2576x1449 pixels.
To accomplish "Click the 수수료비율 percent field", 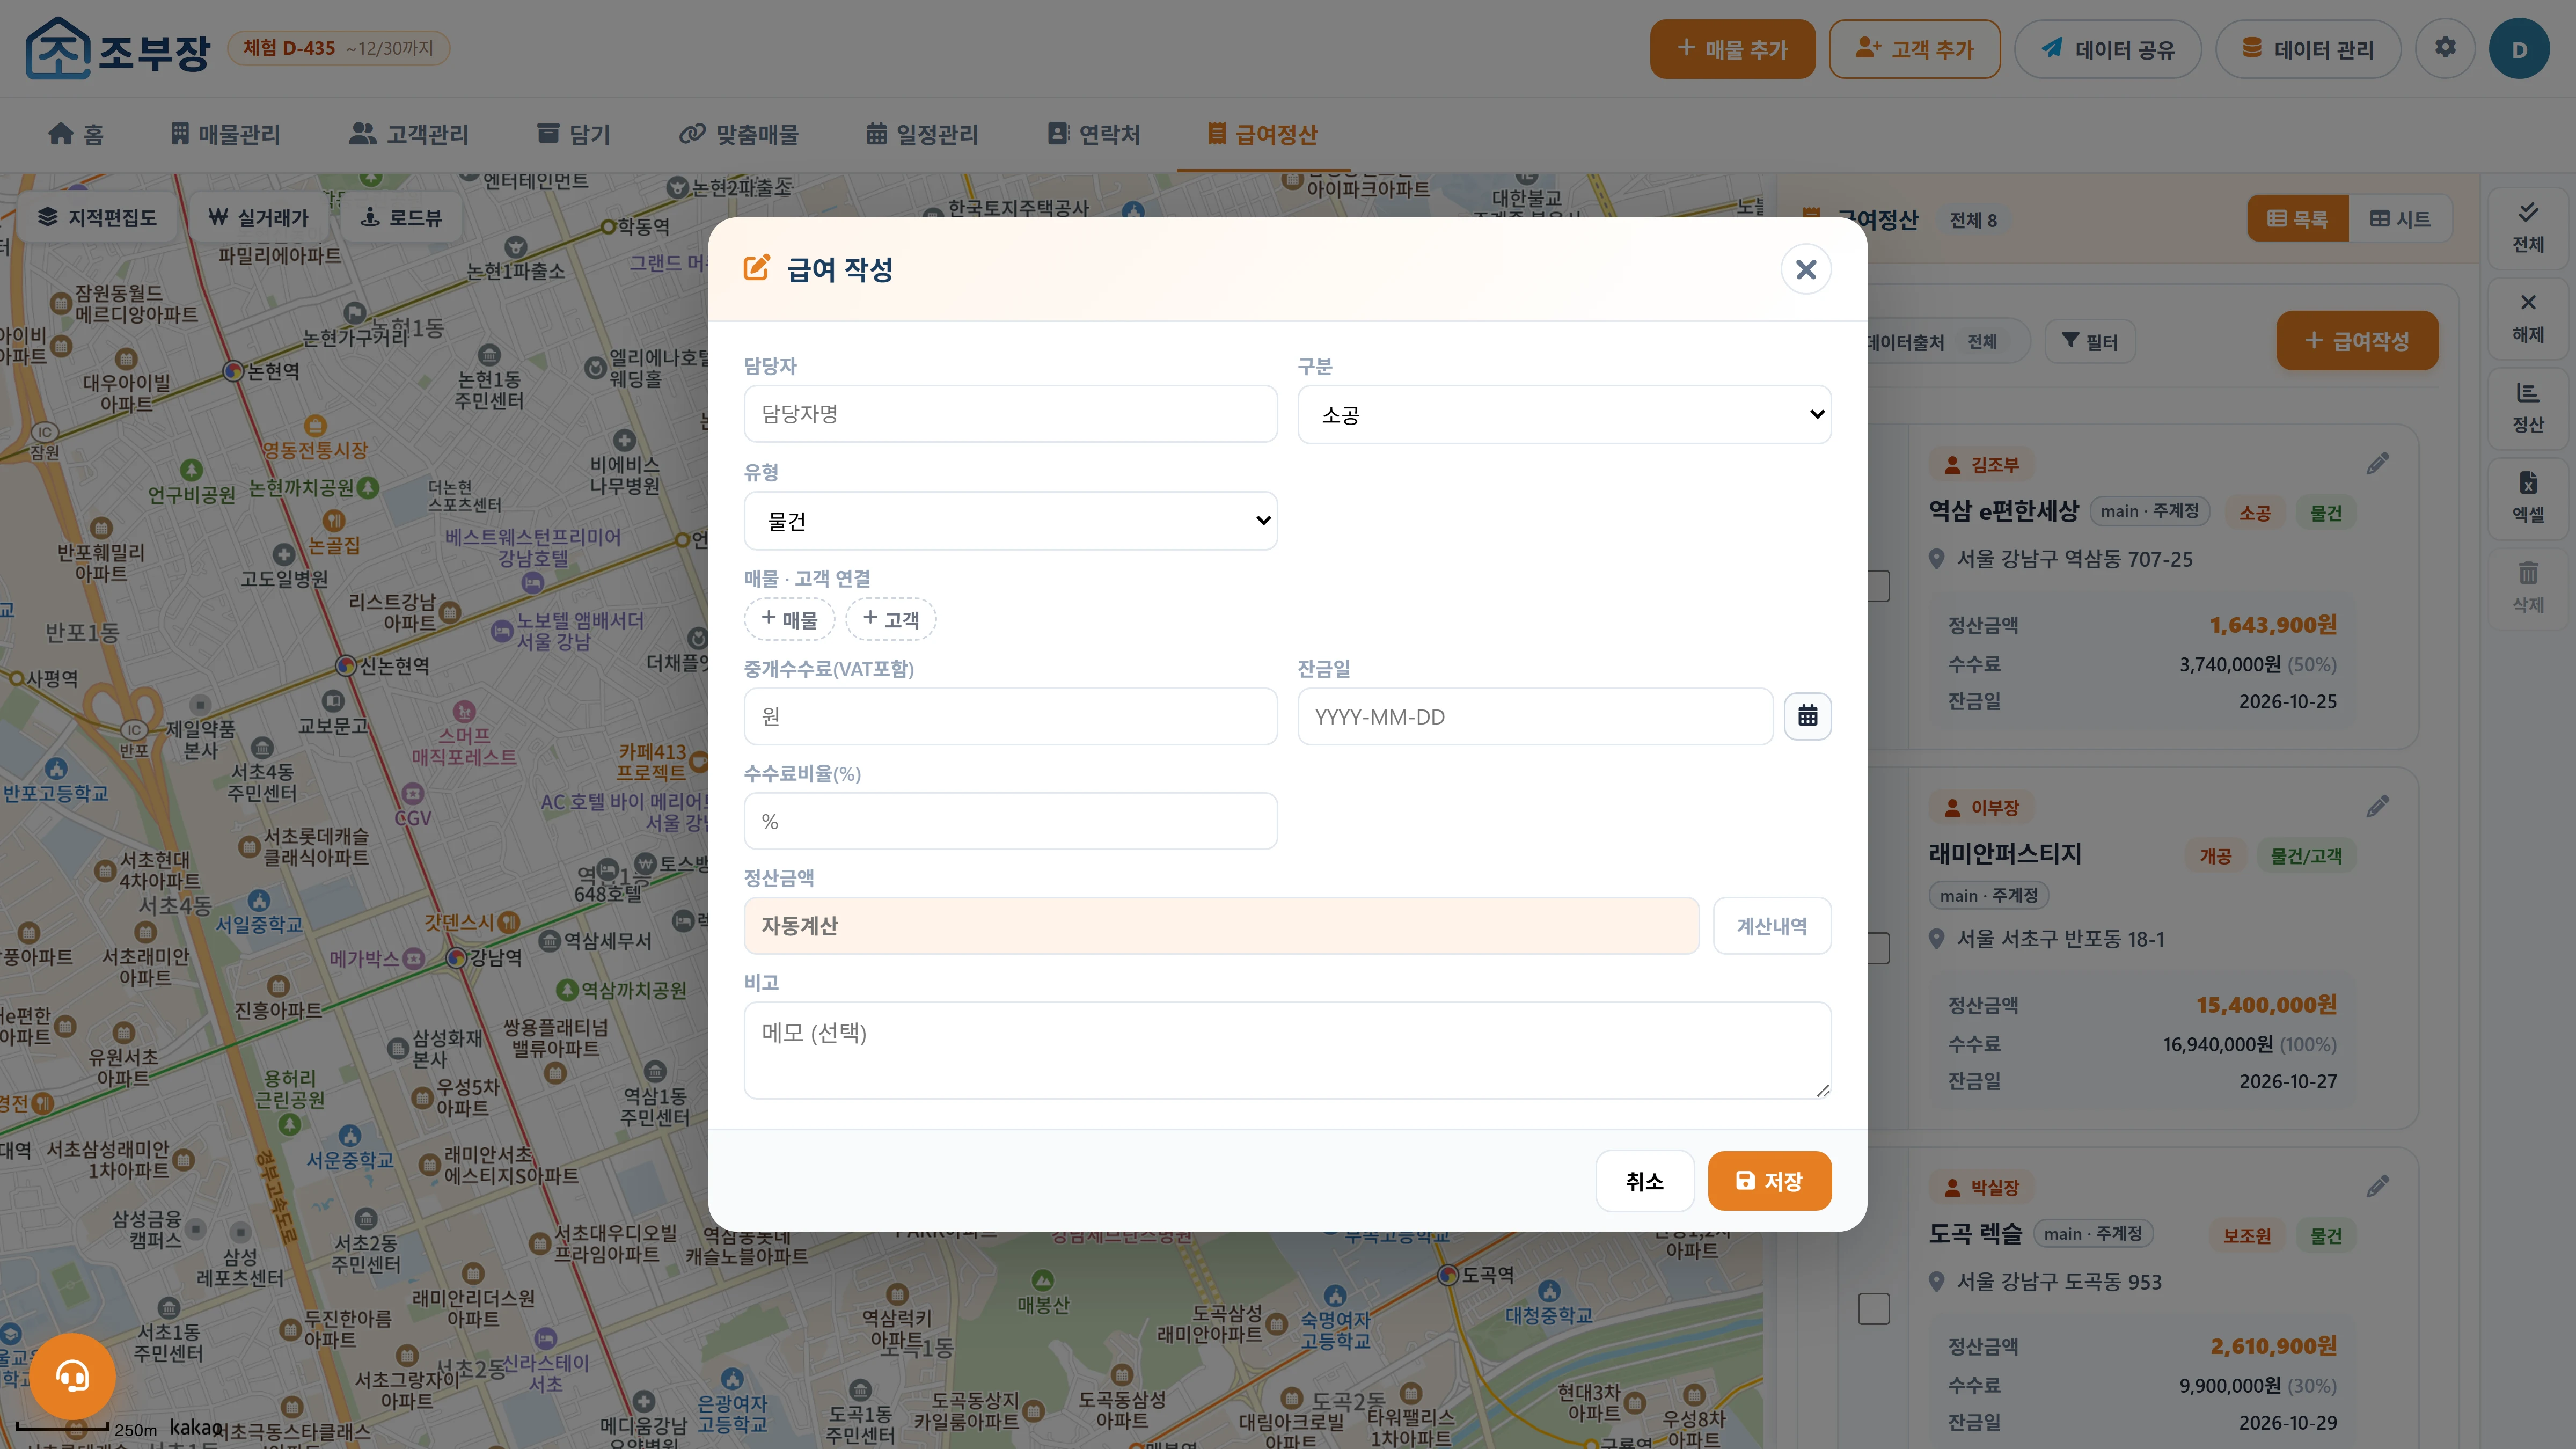I will 1010,821.
